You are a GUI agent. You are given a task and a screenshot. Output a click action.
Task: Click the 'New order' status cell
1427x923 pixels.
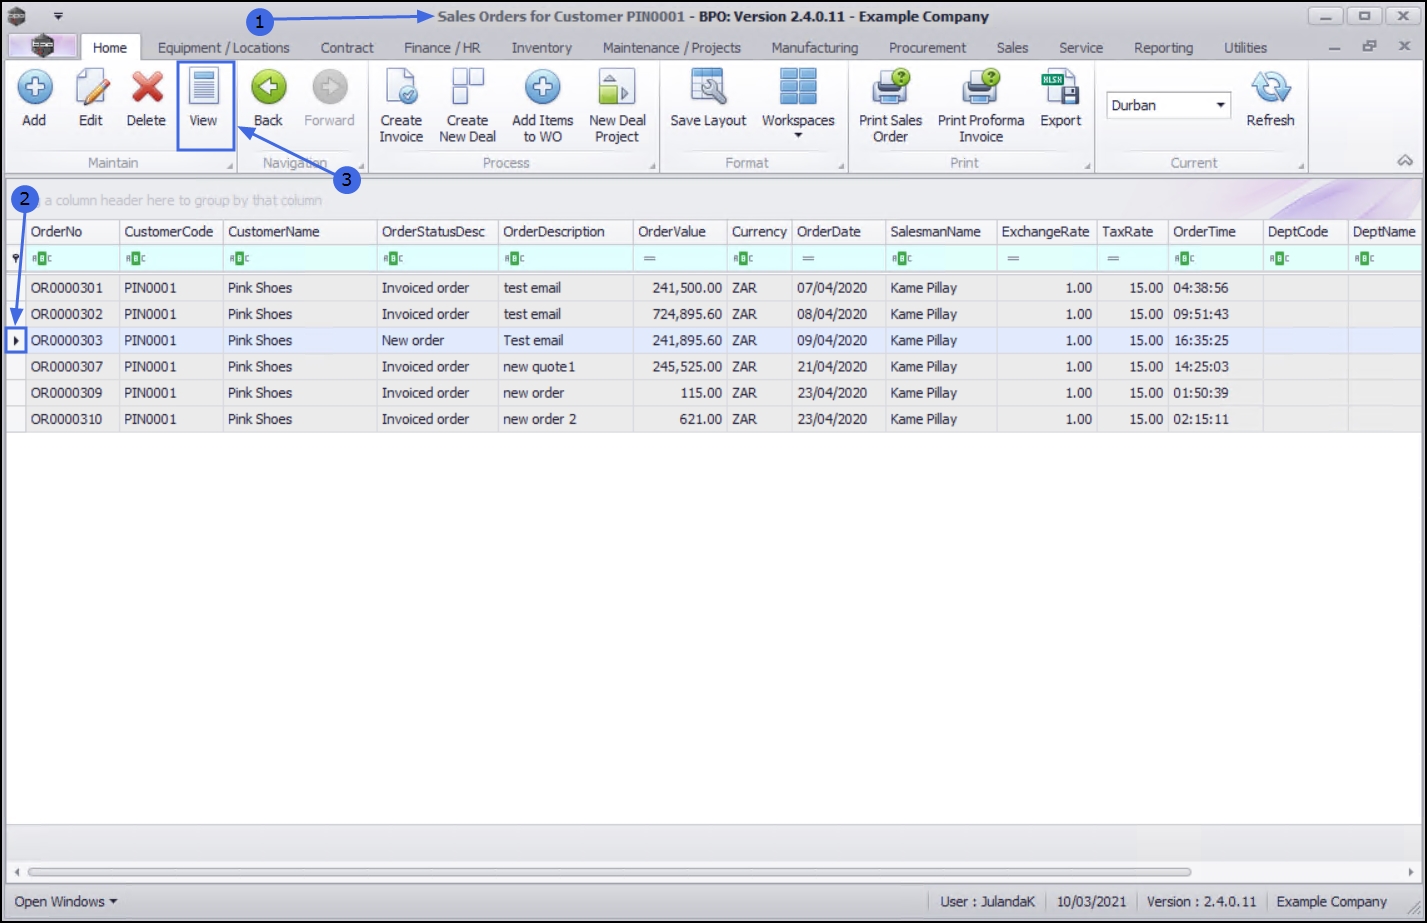point(438,341)
